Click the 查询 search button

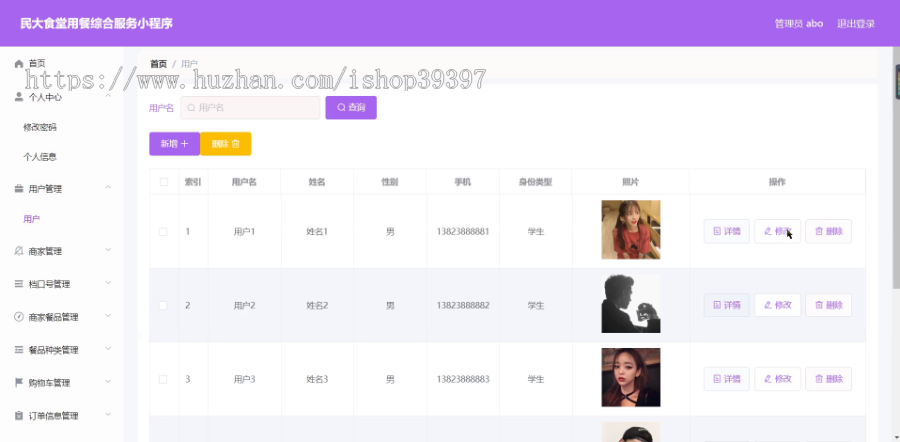[351, 107]
